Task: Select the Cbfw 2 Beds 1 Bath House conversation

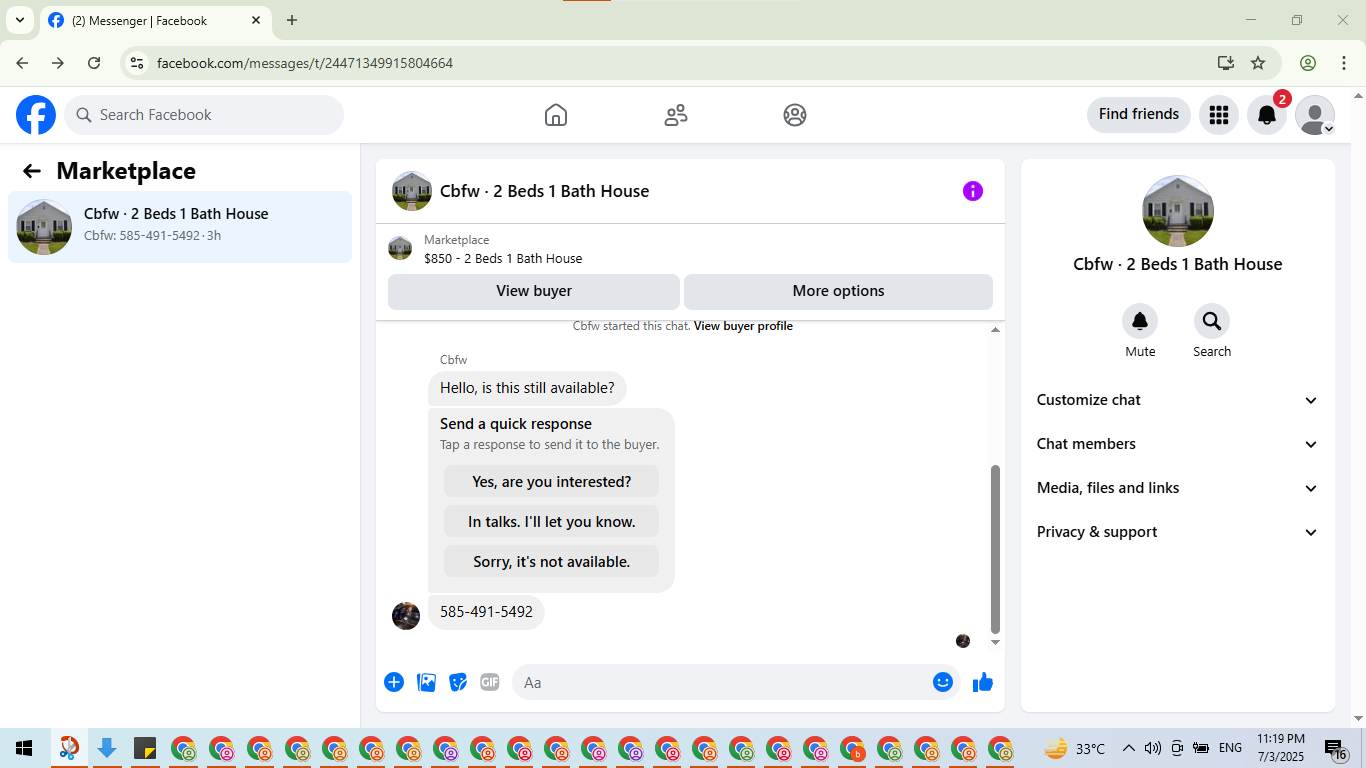Action: pos(180,227)
